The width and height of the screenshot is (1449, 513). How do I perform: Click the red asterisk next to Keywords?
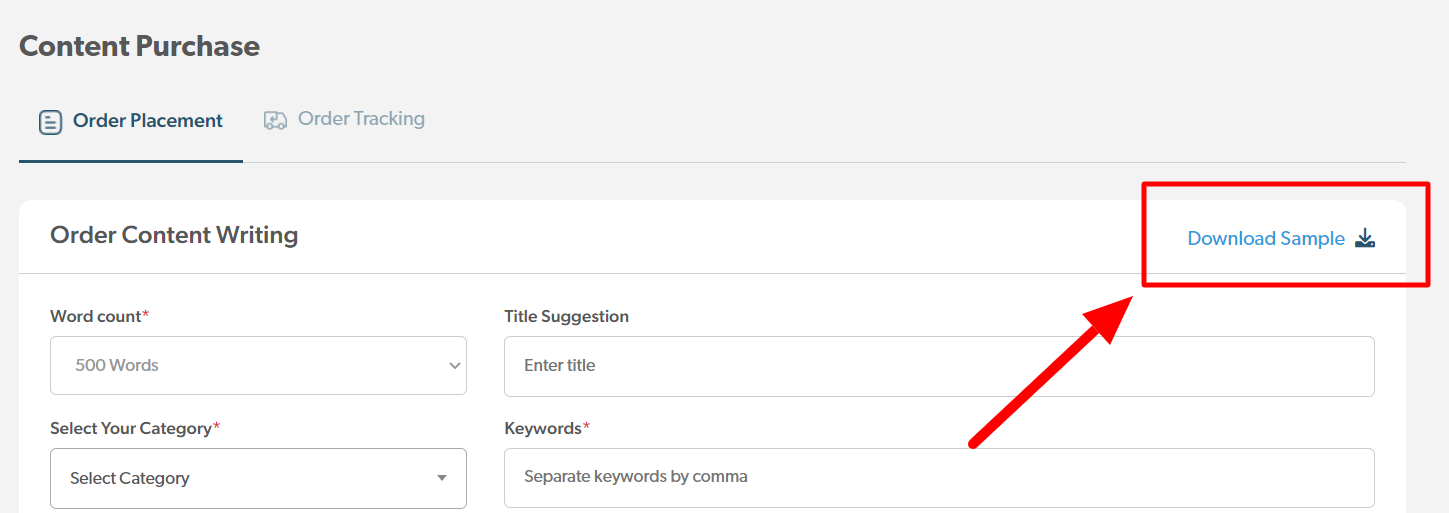click(587, 427)
